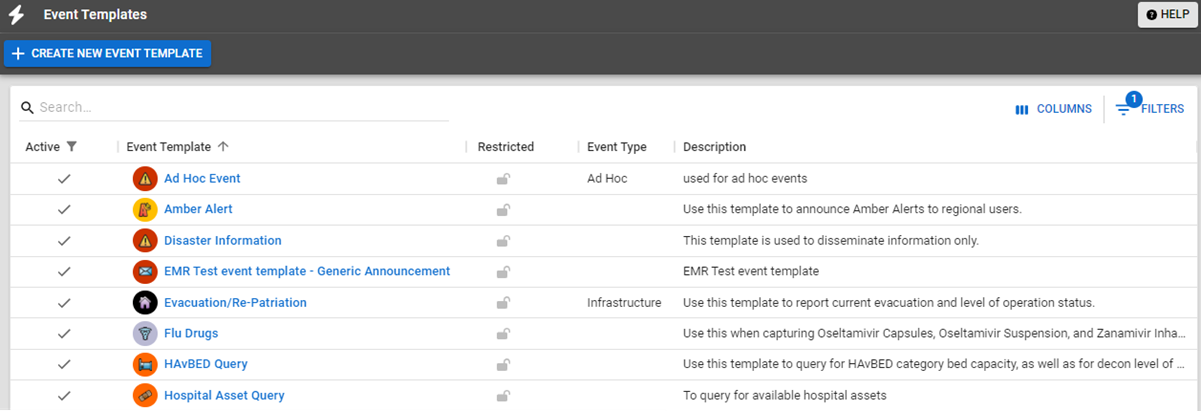Viewport: 1201px width, 411px height.
Task: Click Create New Event Template button
Action: 108,53
